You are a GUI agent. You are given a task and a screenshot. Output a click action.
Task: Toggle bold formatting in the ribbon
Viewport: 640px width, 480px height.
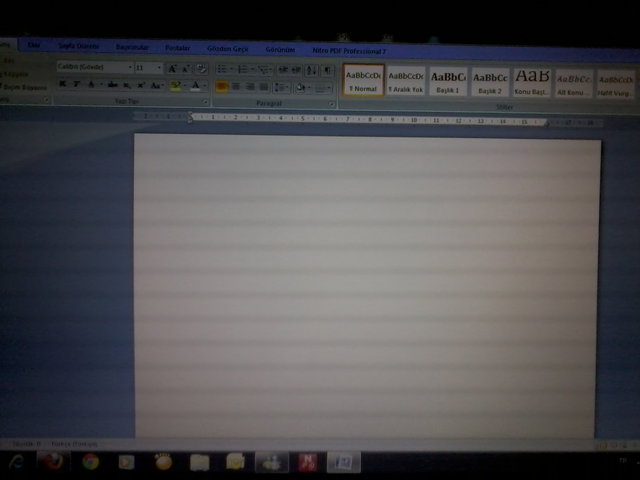coord(62,86)
